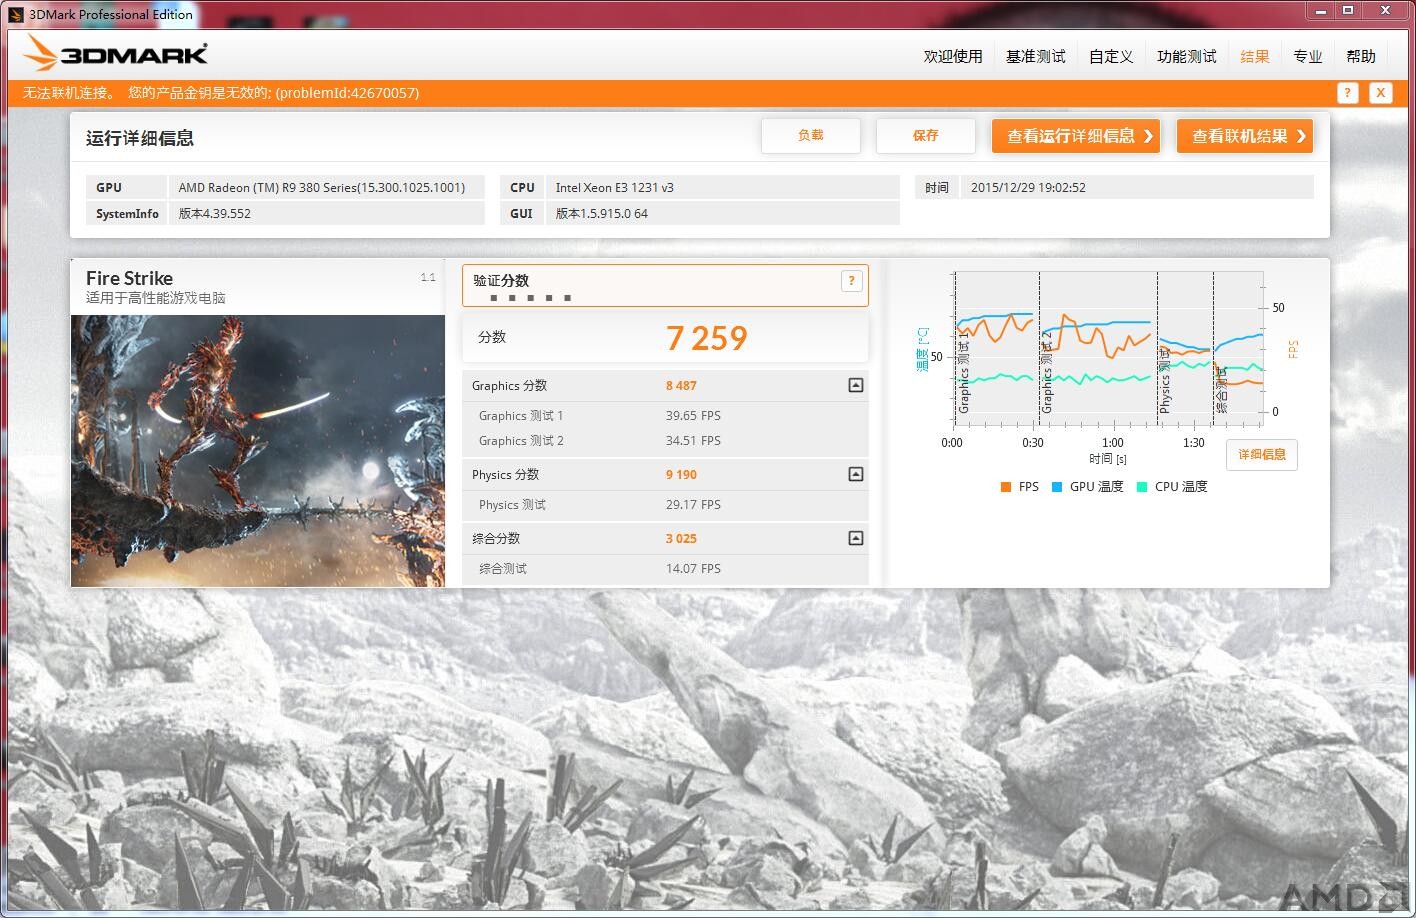
Task: Click the GUI 版本1.5.915.0 64 value
Action: (x=722, y=213)
